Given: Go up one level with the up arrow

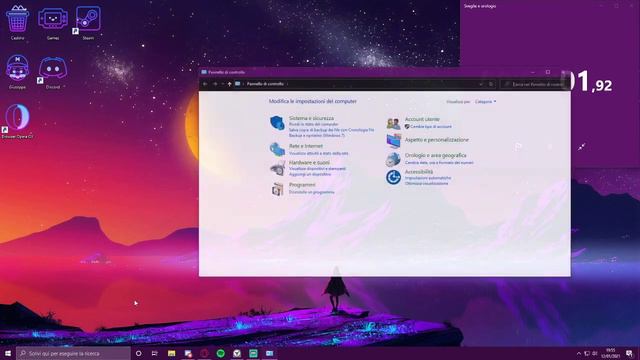Looking at the screenshot, I should 229,84.
